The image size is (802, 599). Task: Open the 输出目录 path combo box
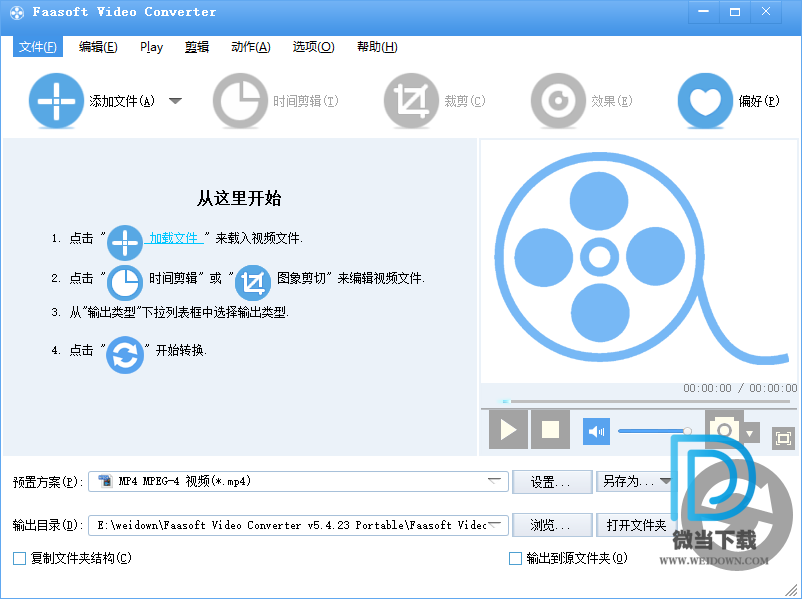[x=298, y=525]
